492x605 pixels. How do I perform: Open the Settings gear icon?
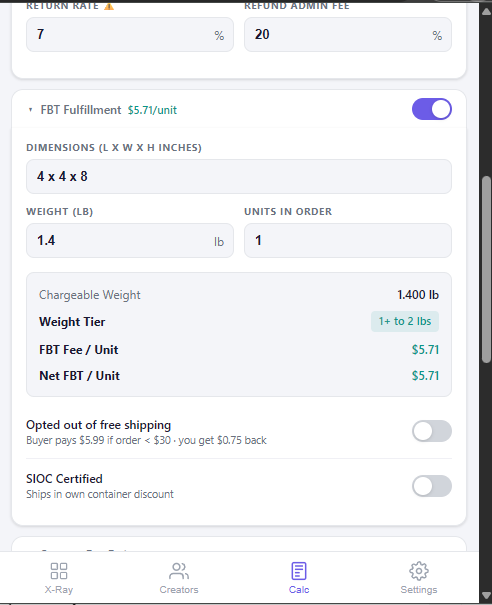click(x=419, y=571)
